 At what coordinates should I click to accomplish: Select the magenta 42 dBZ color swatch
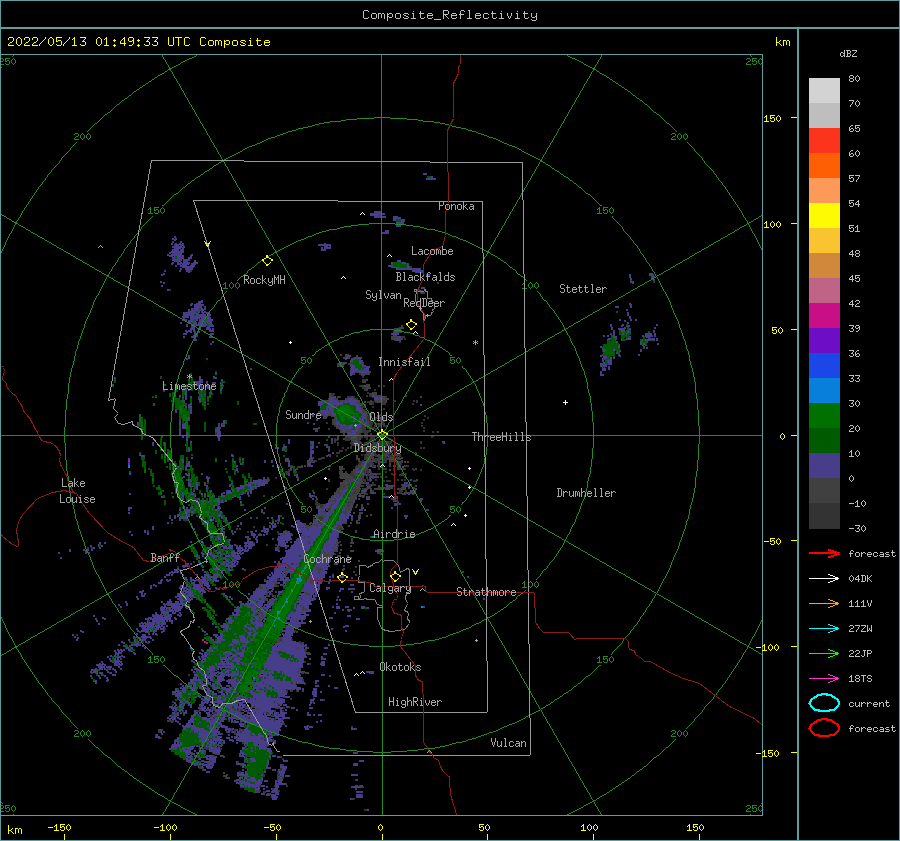824,315
